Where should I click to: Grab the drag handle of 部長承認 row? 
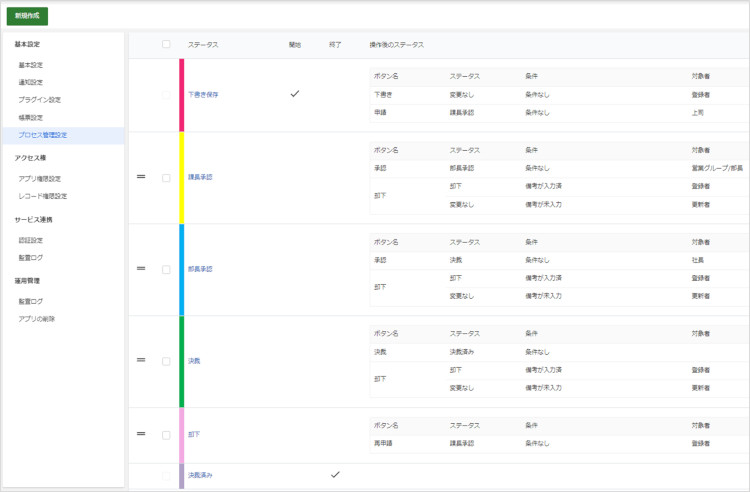tap(141, 268)
